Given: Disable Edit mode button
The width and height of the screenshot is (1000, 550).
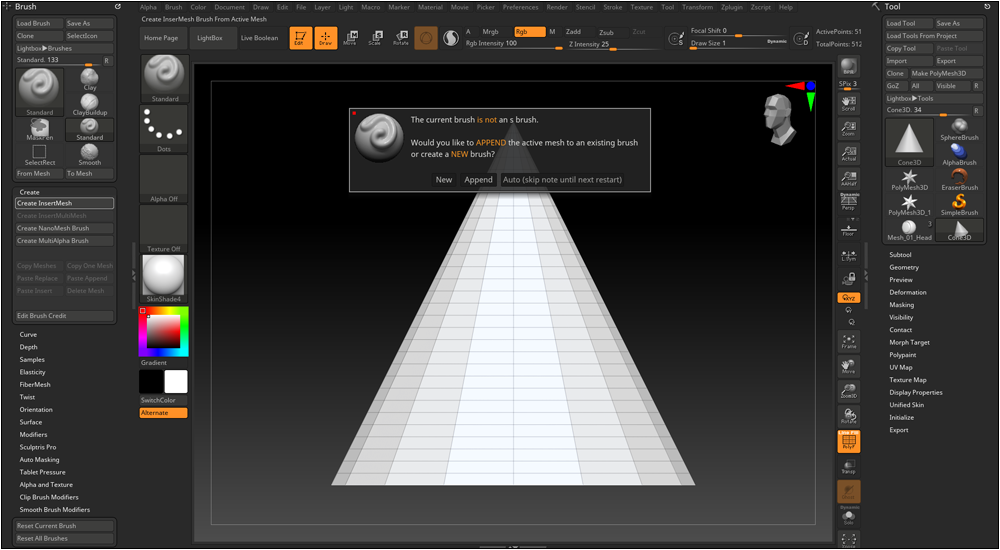Looking at the screenshot, I should pos(300,38).
